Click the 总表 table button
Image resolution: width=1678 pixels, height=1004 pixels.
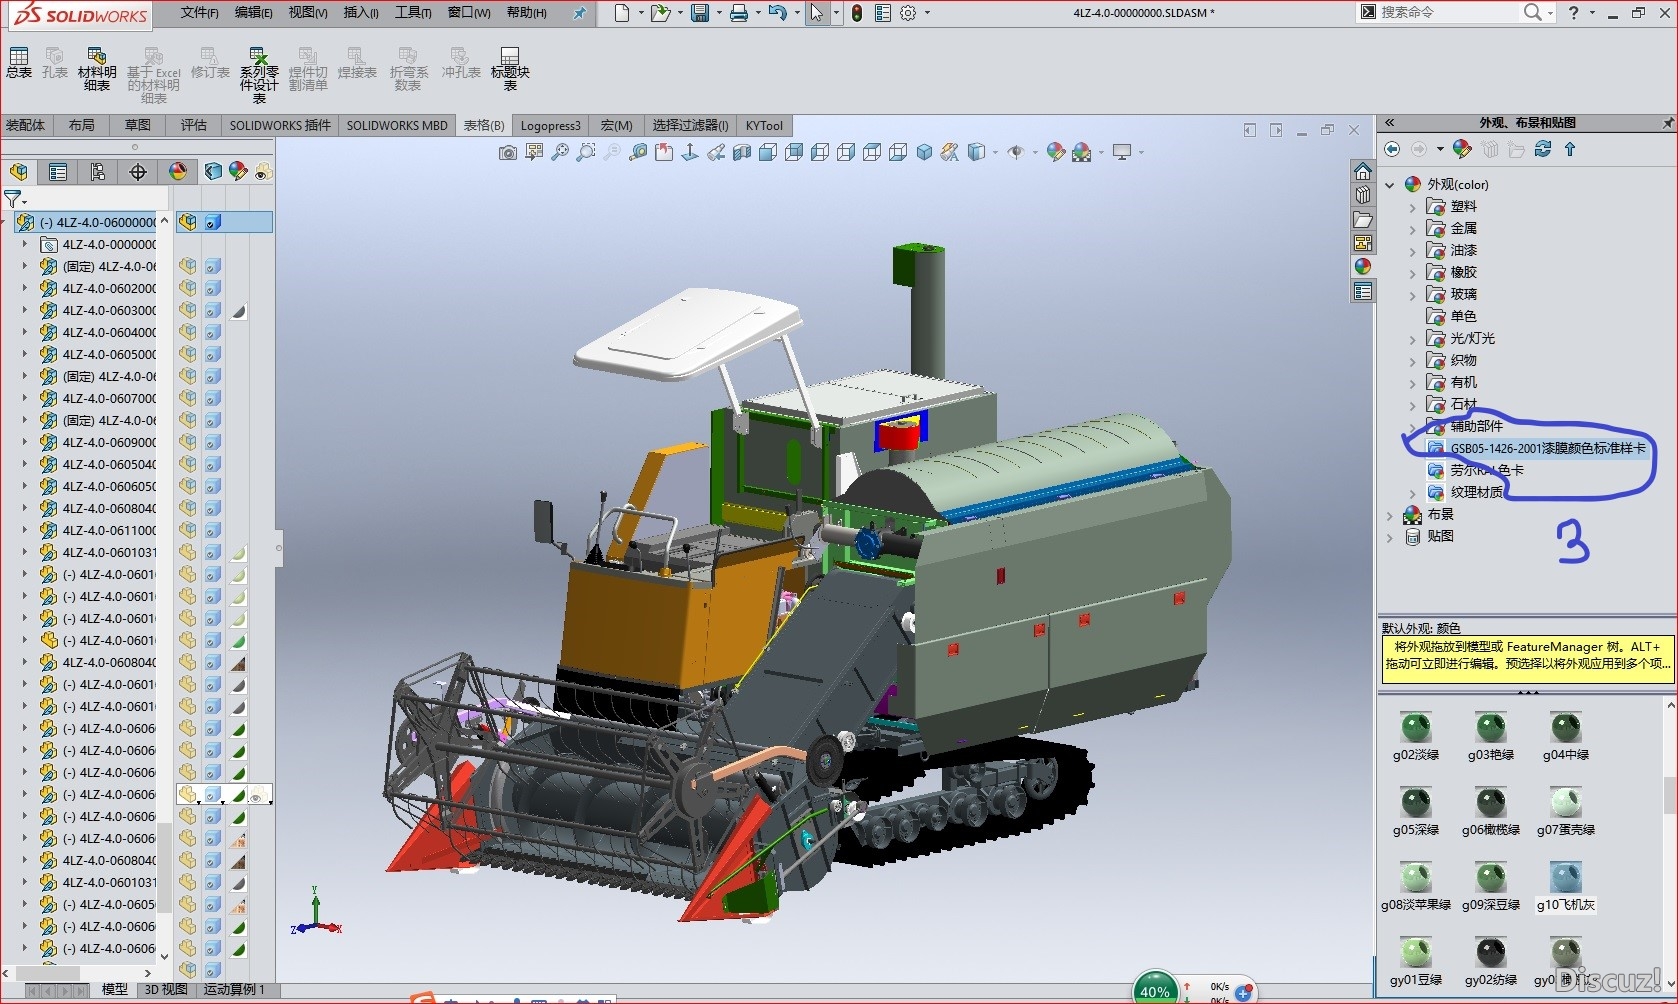click(19, 62)
